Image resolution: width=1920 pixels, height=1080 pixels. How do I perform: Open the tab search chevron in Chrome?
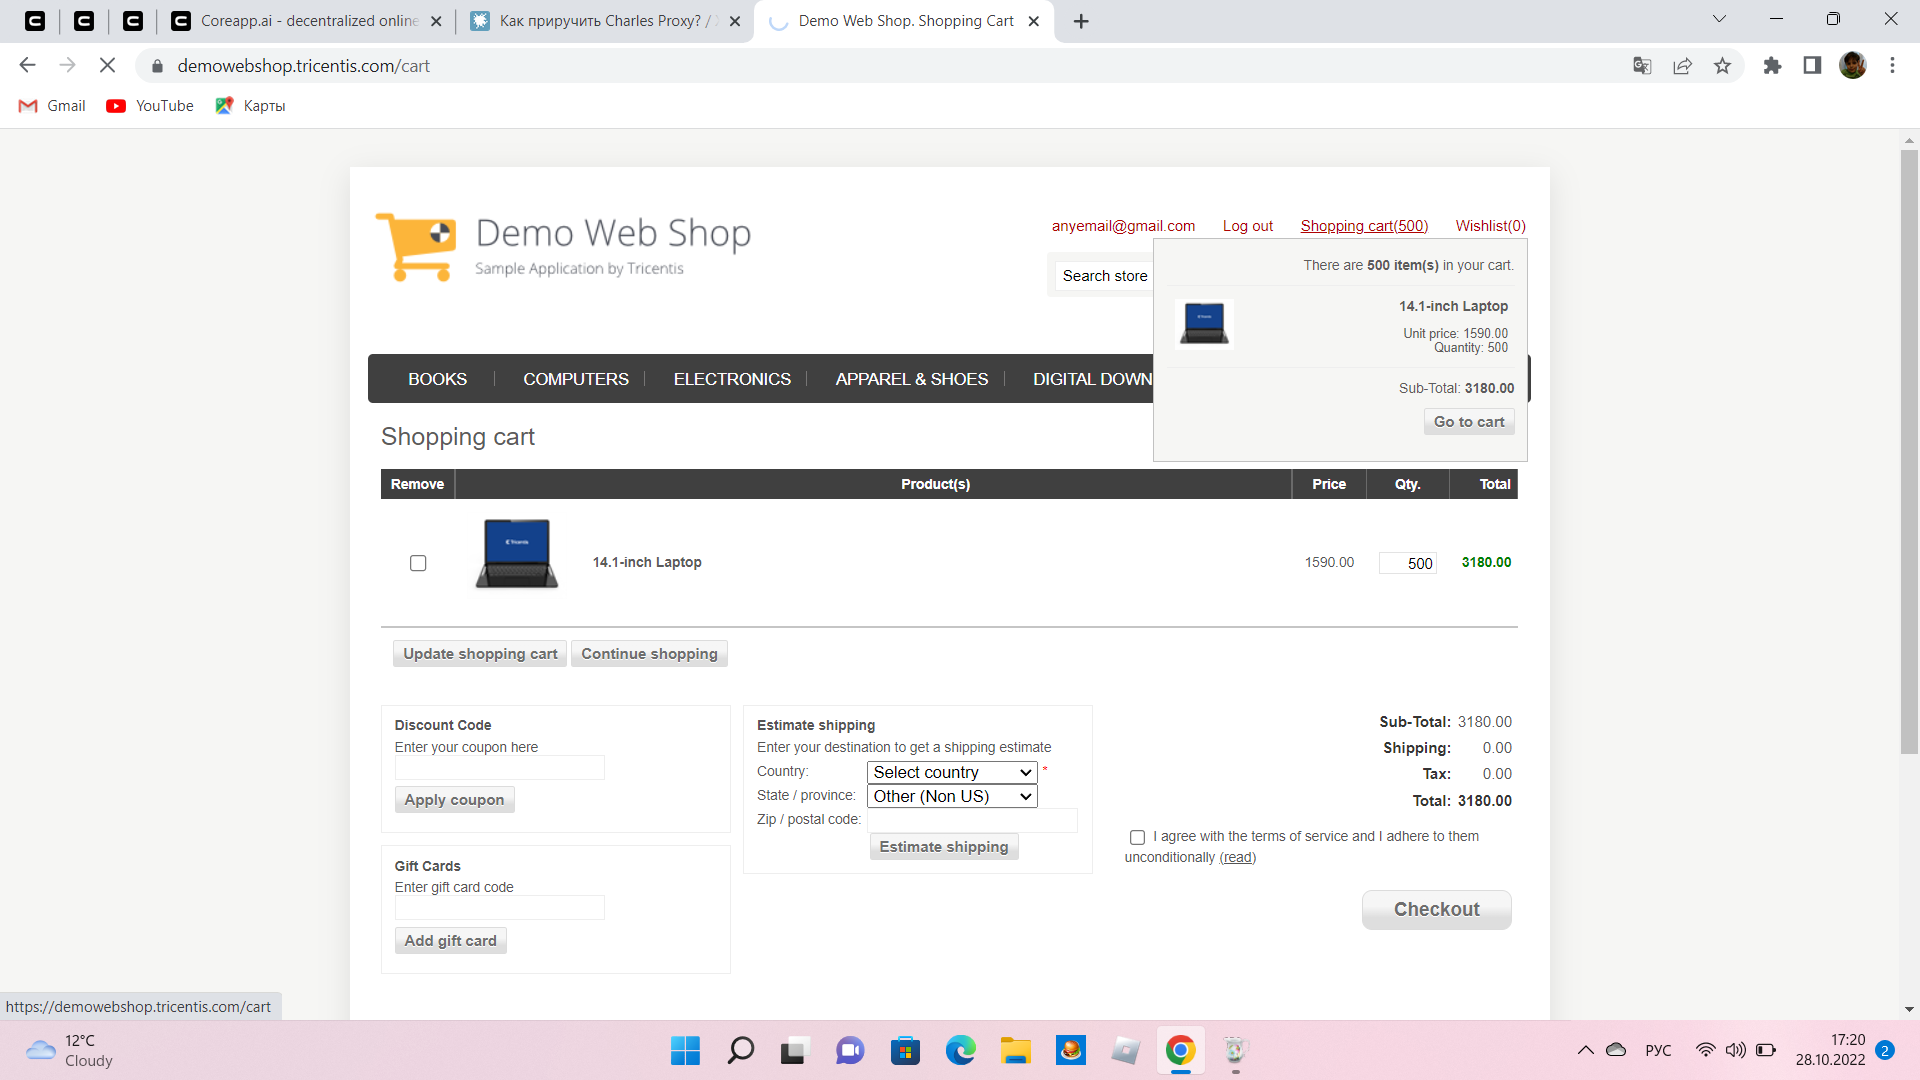click(1719, 19)
